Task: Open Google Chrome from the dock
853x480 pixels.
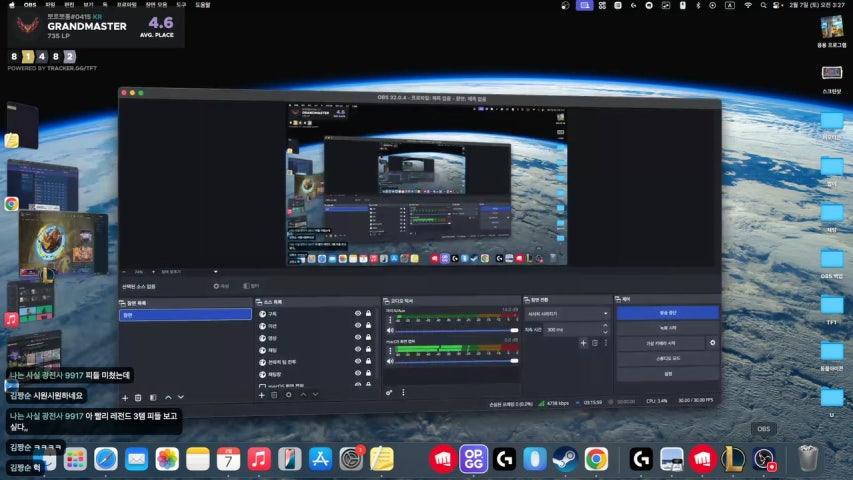Action: tap(596, 459)
